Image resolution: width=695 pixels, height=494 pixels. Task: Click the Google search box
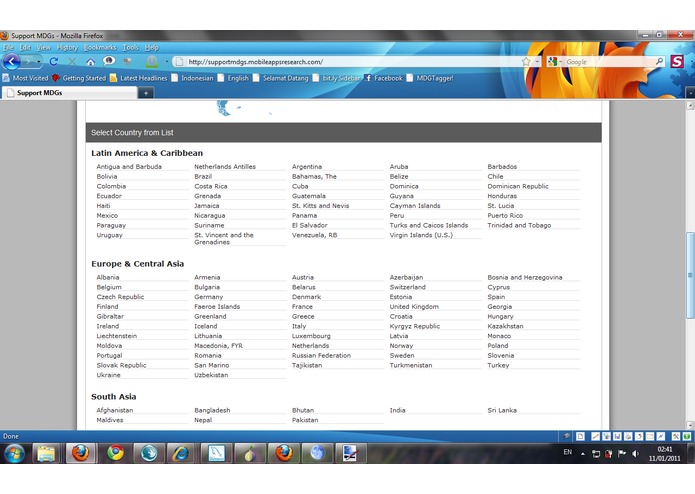coord(609,62)
